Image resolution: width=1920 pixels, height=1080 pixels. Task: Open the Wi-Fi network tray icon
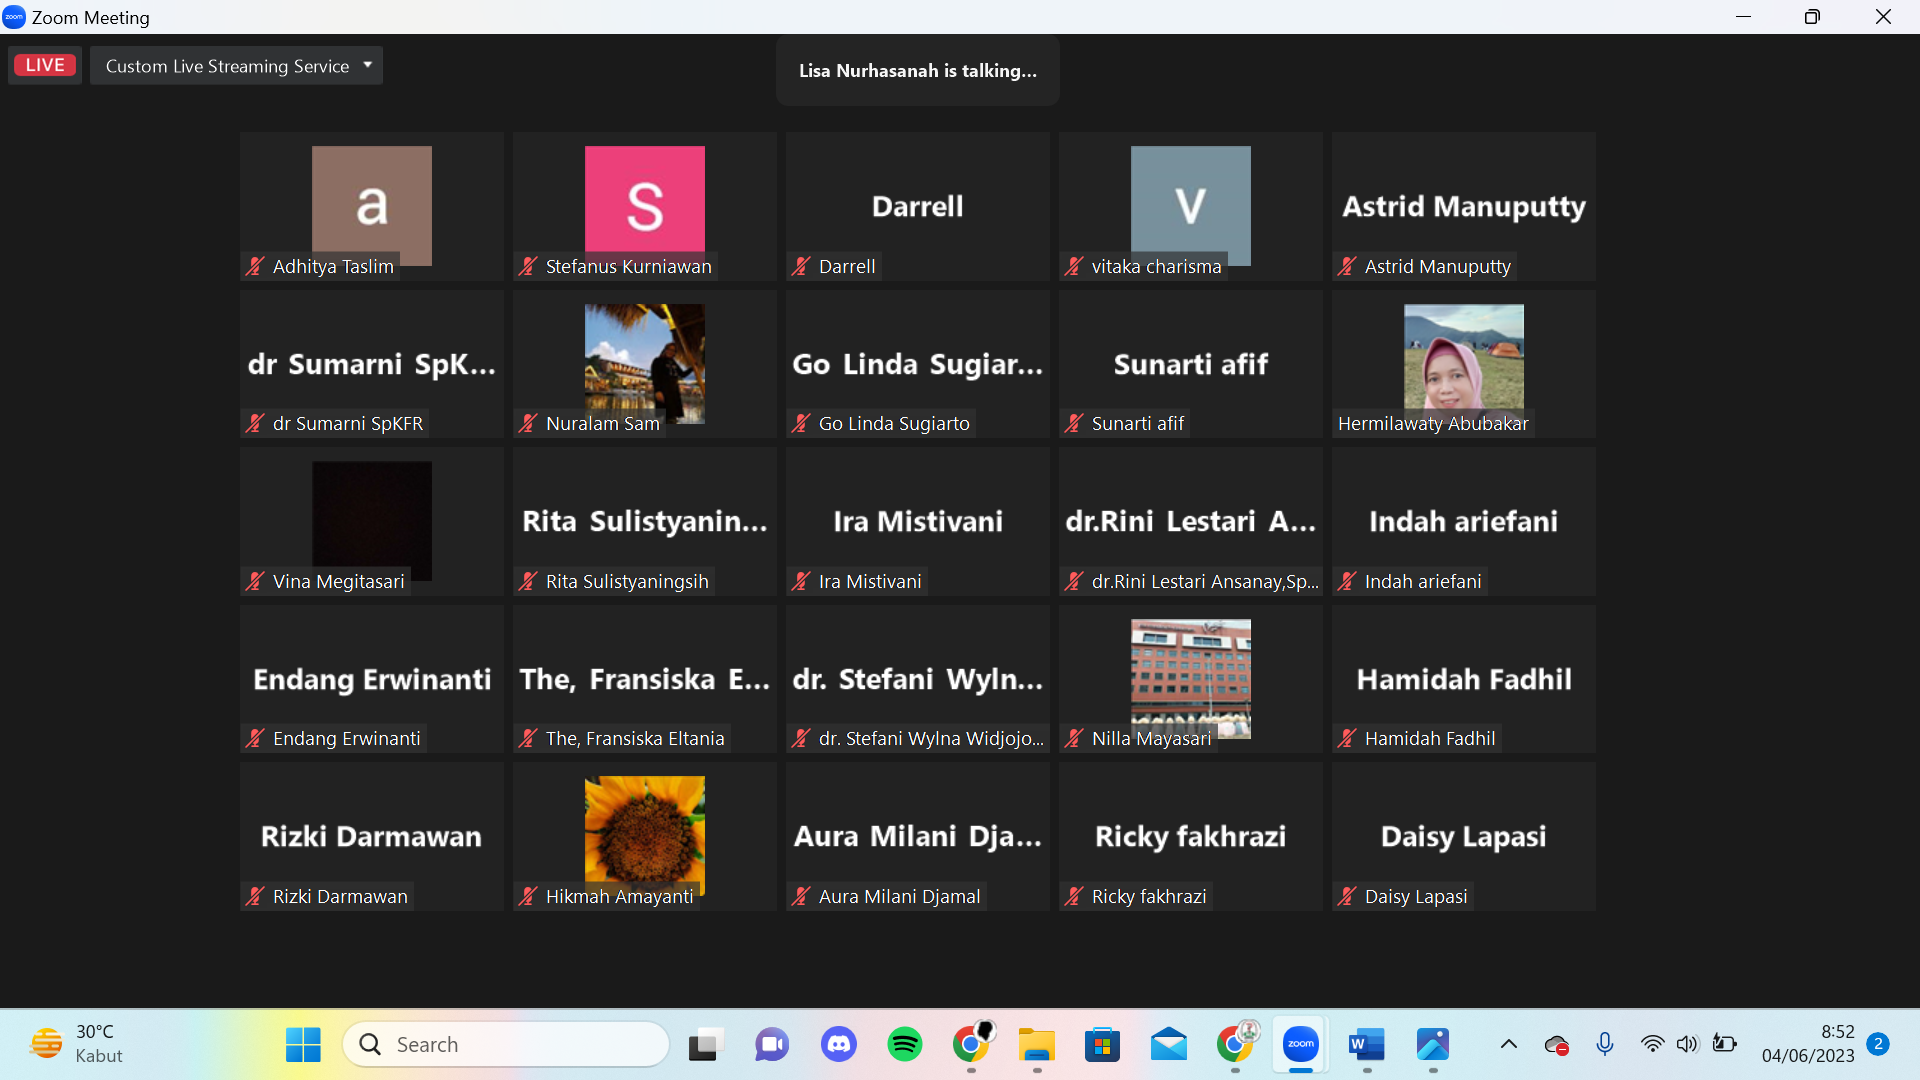tap(1652, 1045)
